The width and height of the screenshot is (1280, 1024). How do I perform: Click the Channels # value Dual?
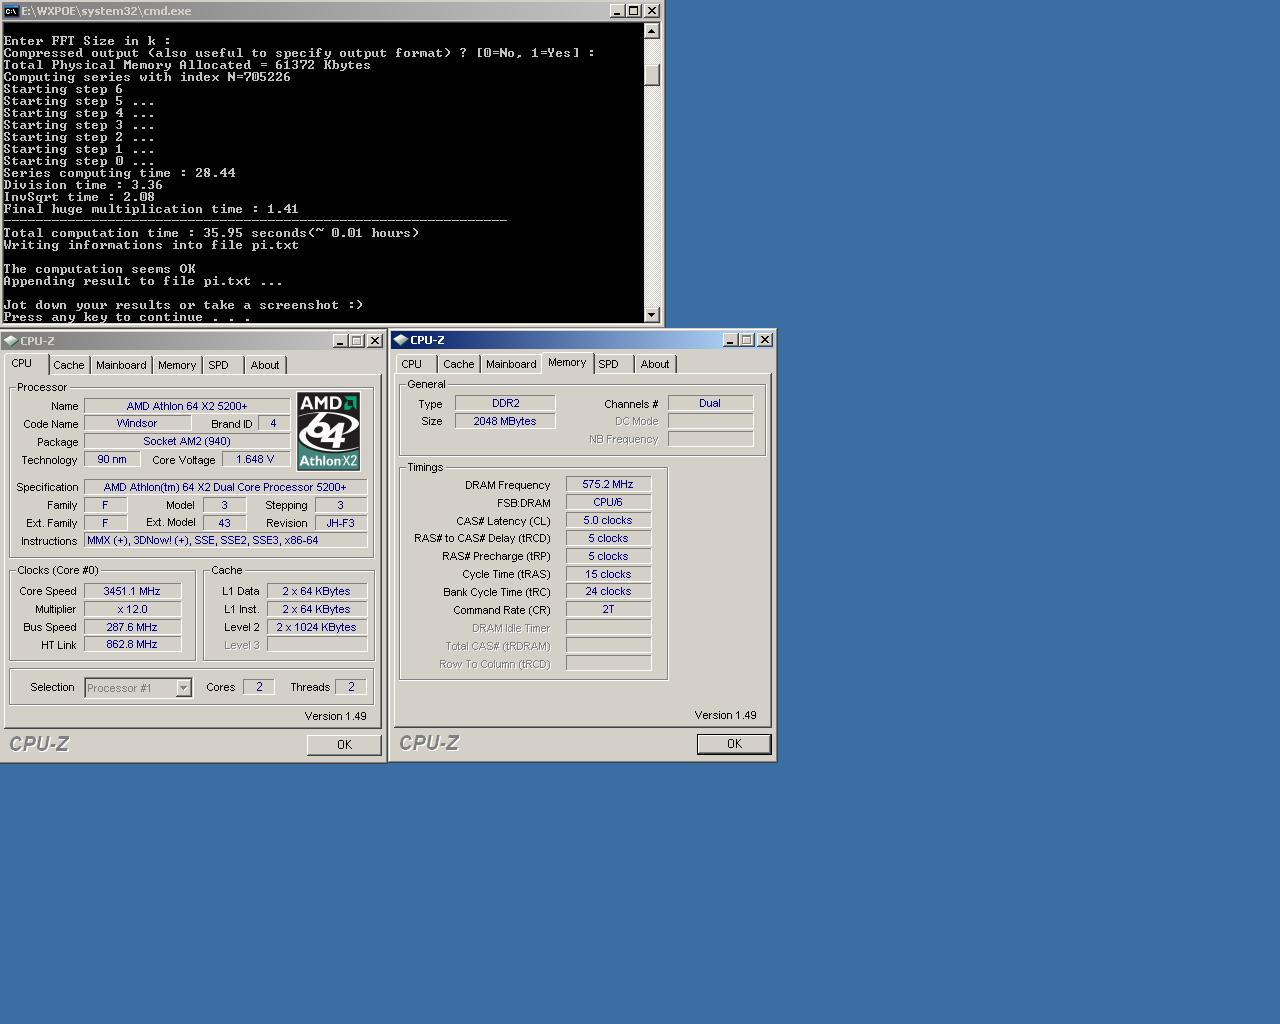(710, 403)
